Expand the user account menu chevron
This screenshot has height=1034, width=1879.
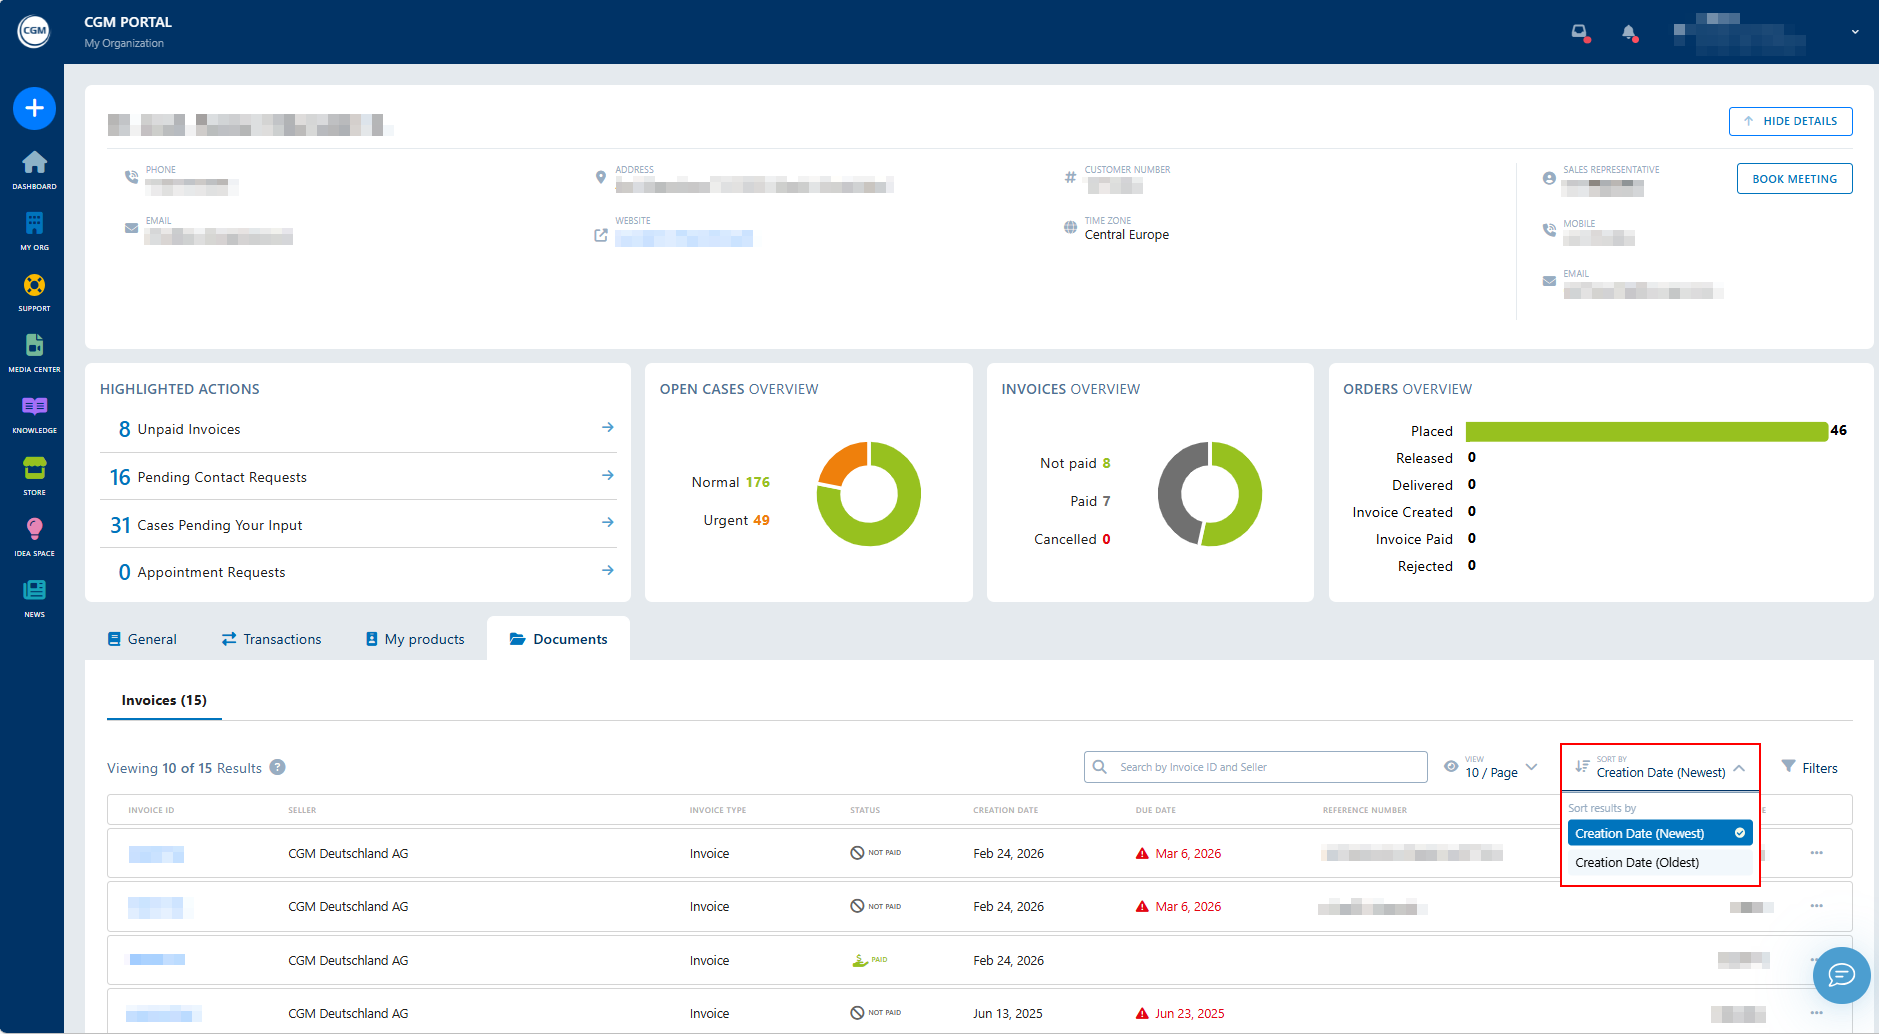pos(1855,32)
